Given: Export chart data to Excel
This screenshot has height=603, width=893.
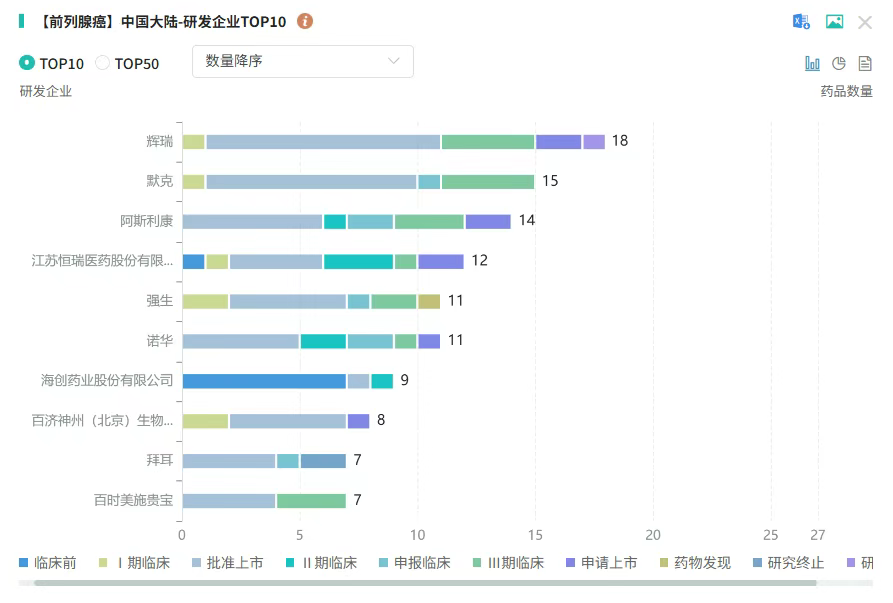Looking at the screenshot, I should point(801,22).
